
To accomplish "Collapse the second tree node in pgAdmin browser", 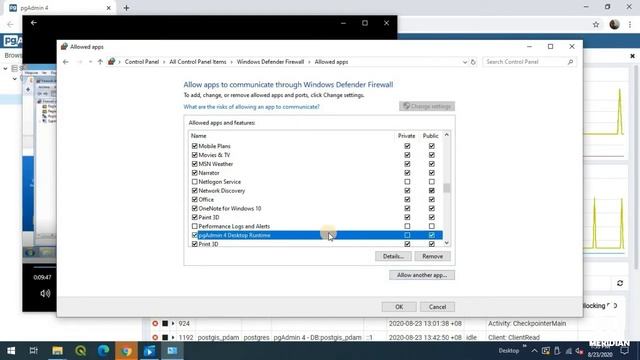I will (x=15, y=78).
